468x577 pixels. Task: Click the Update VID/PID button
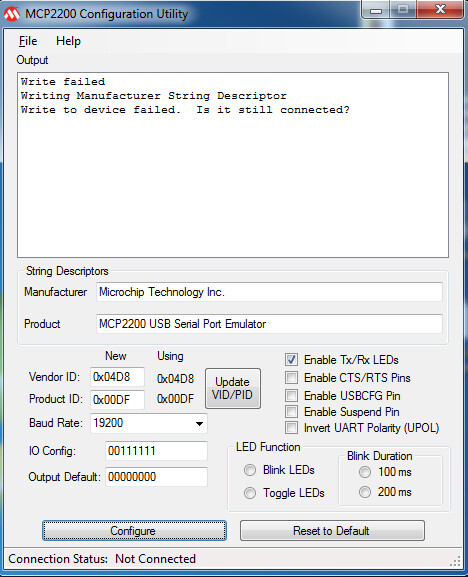233,389
